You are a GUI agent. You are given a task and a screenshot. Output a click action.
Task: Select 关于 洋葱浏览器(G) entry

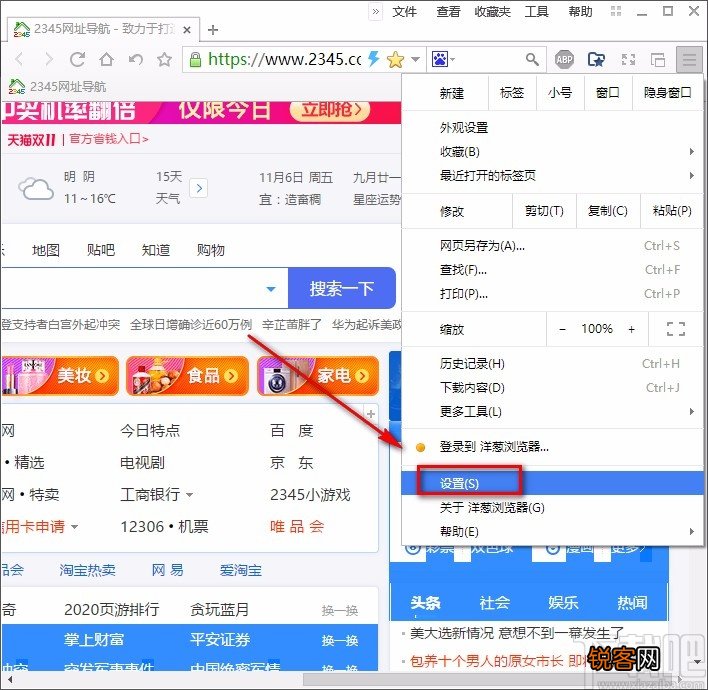[552, 508]
